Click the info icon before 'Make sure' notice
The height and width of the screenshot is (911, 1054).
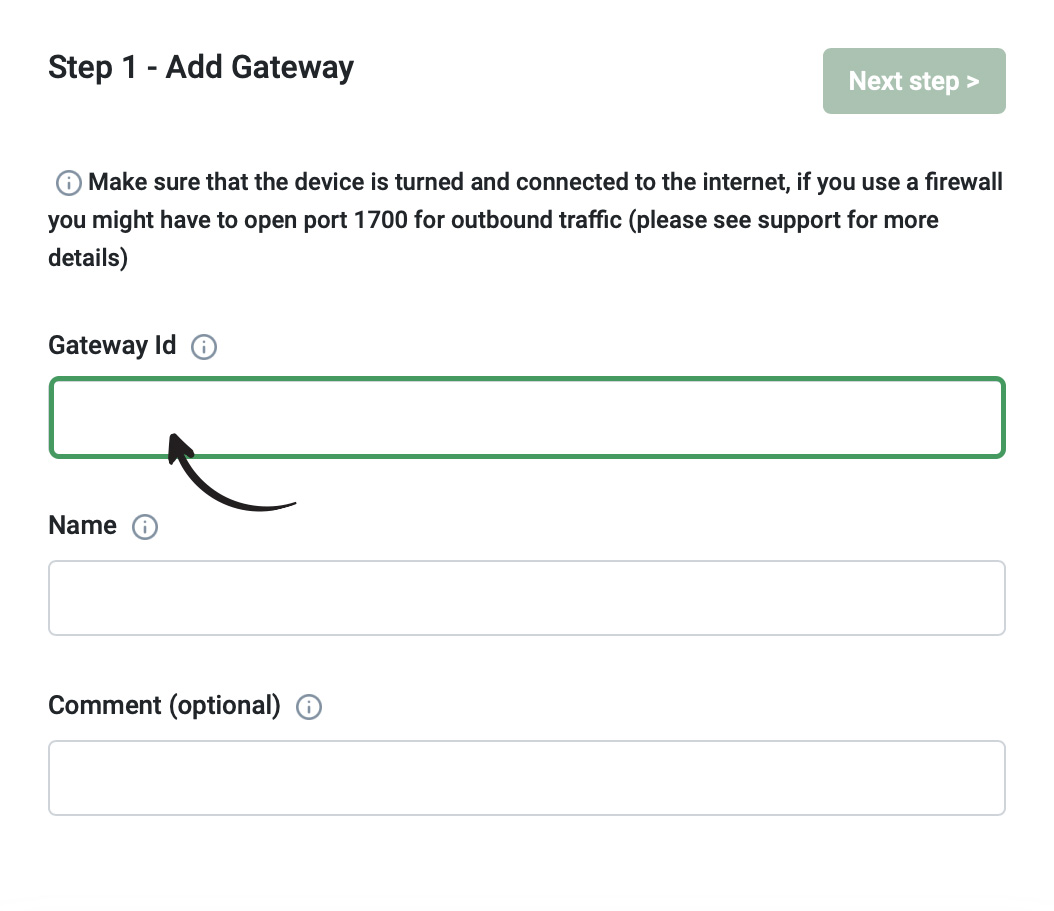68,183
